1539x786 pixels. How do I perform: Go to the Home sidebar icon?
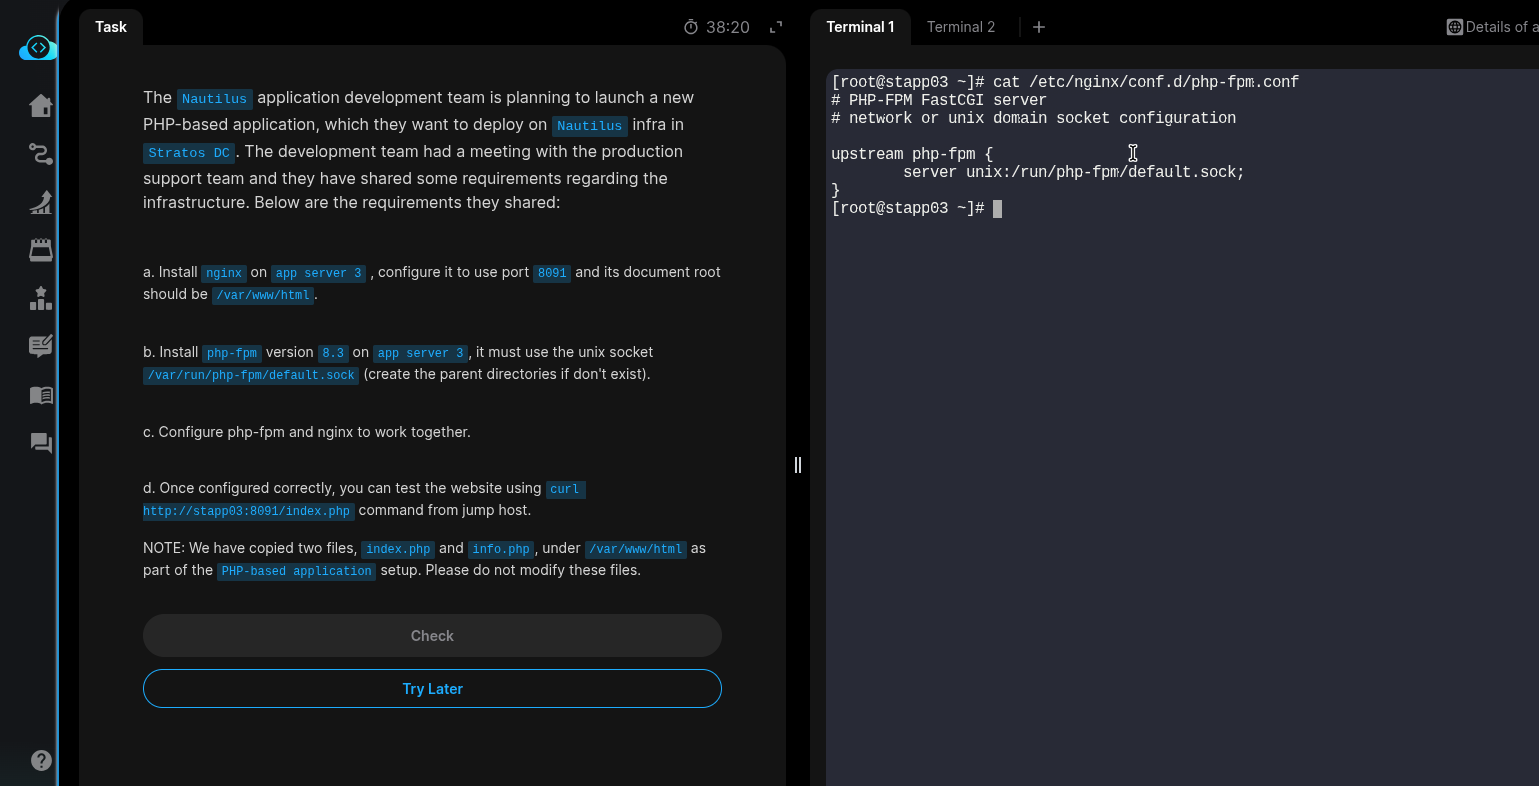tap(41, 106)
